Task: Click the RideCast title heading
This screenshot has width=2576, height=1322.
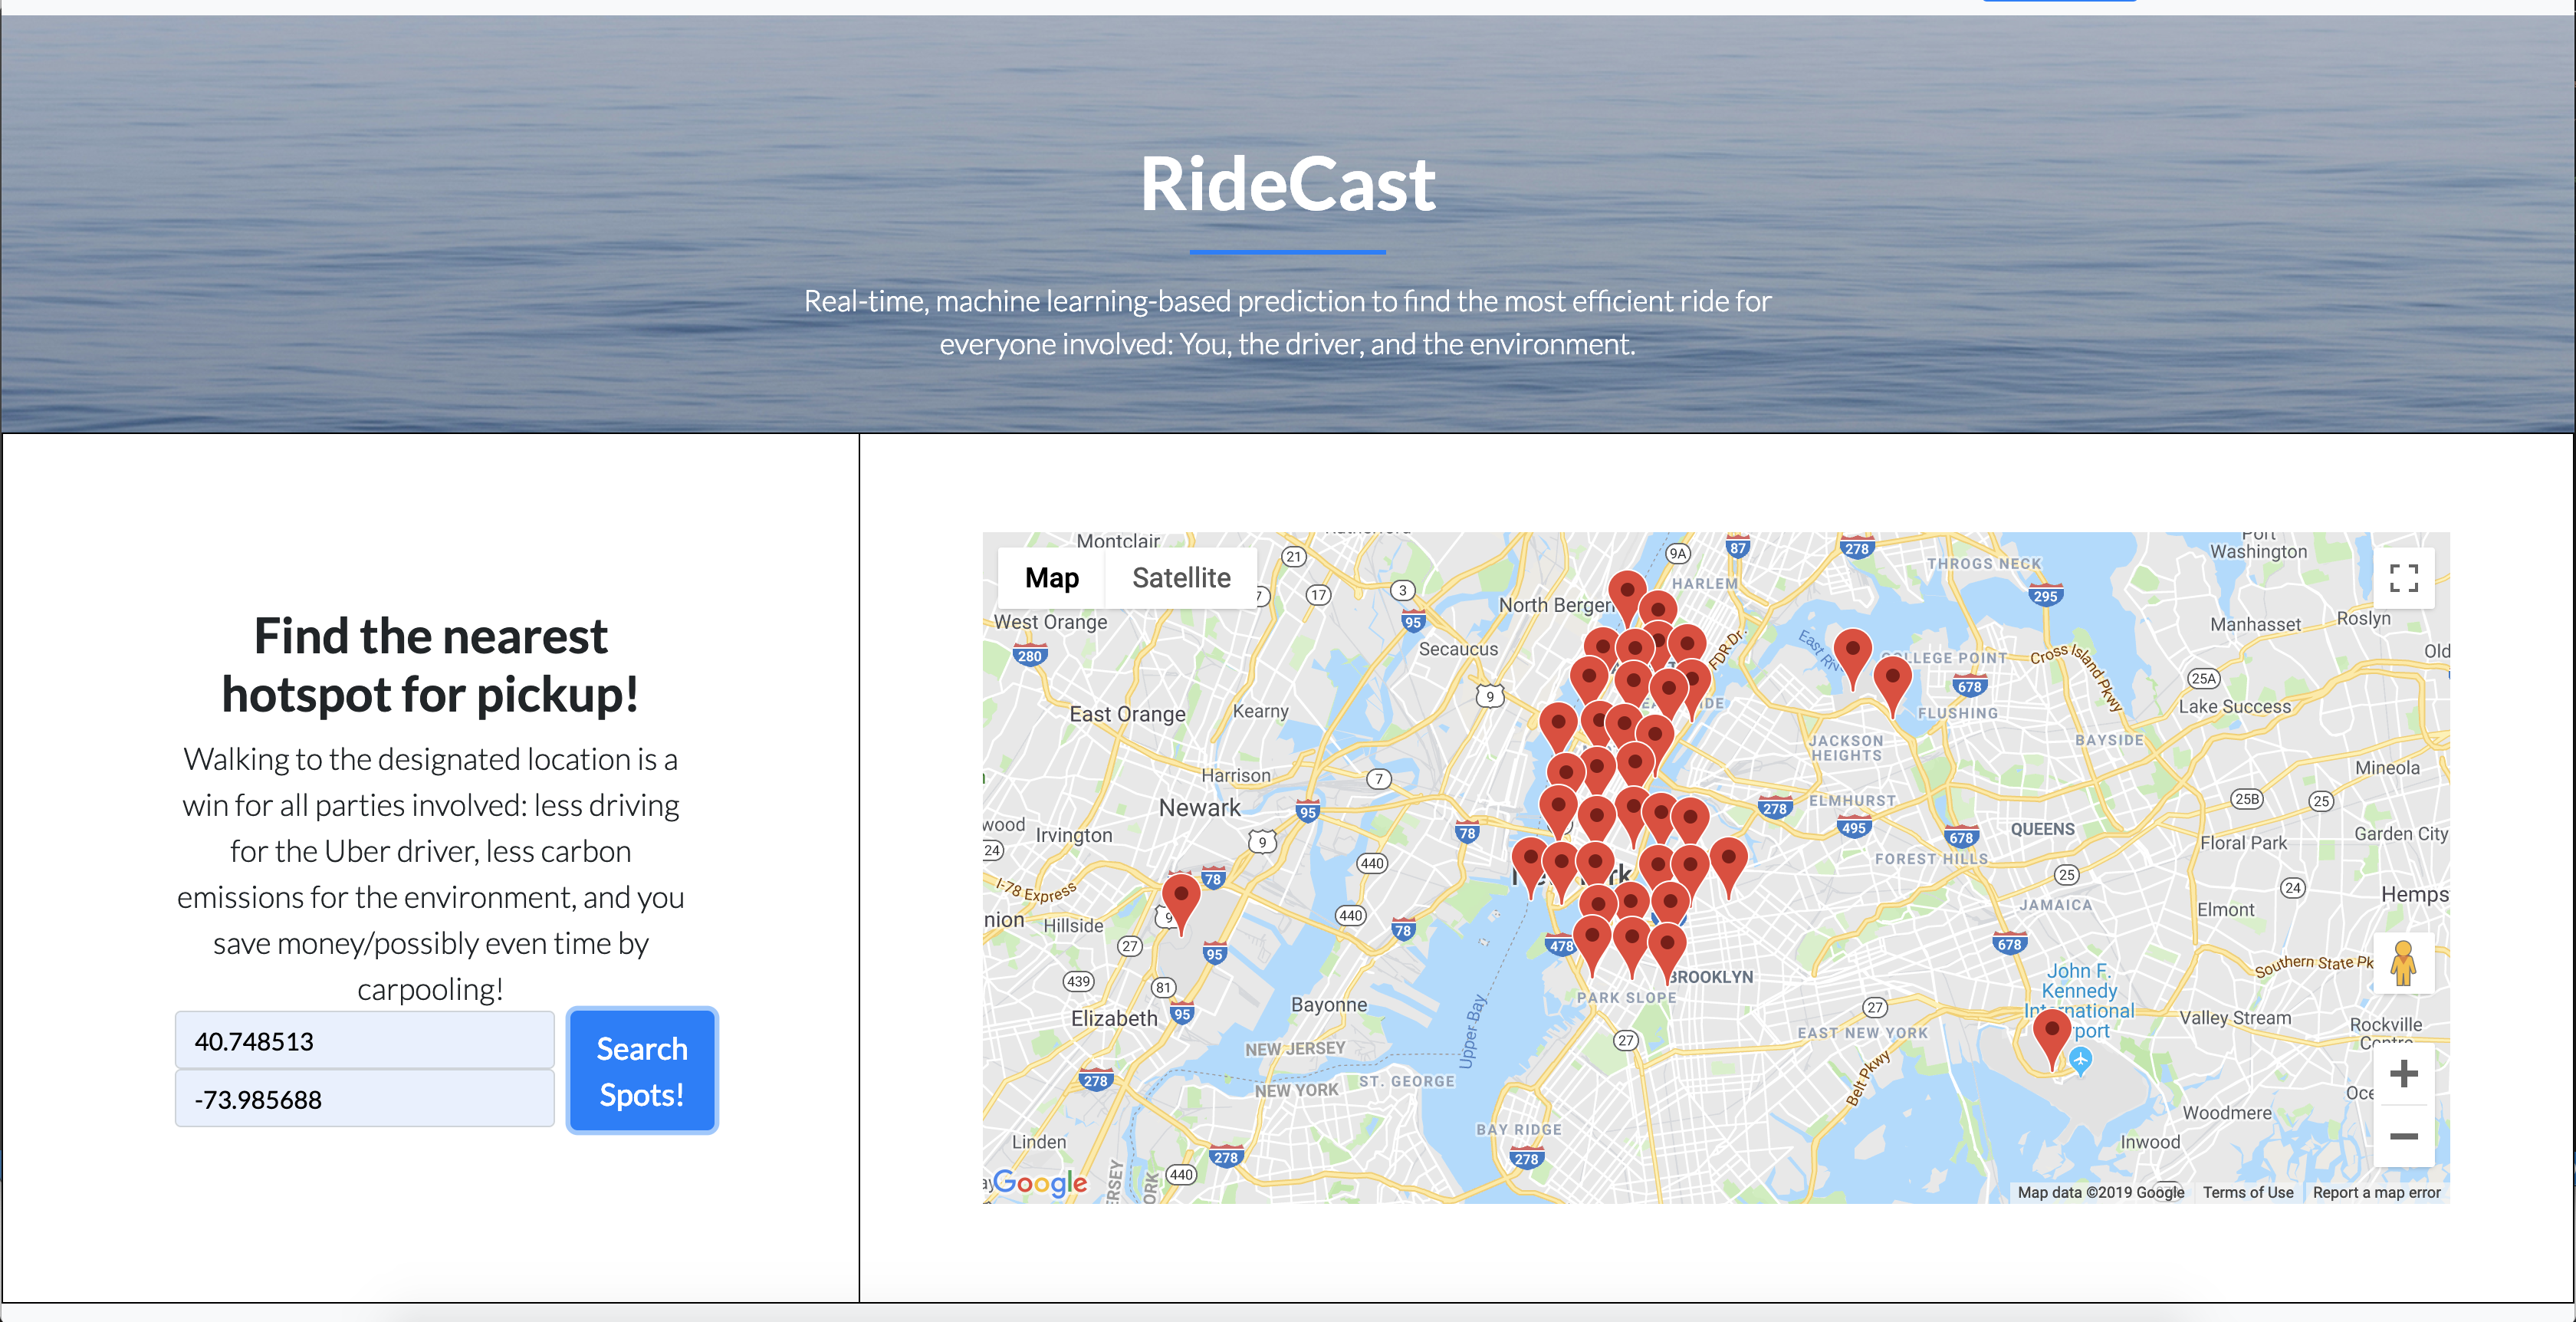Action: (x=1287, y=185)
